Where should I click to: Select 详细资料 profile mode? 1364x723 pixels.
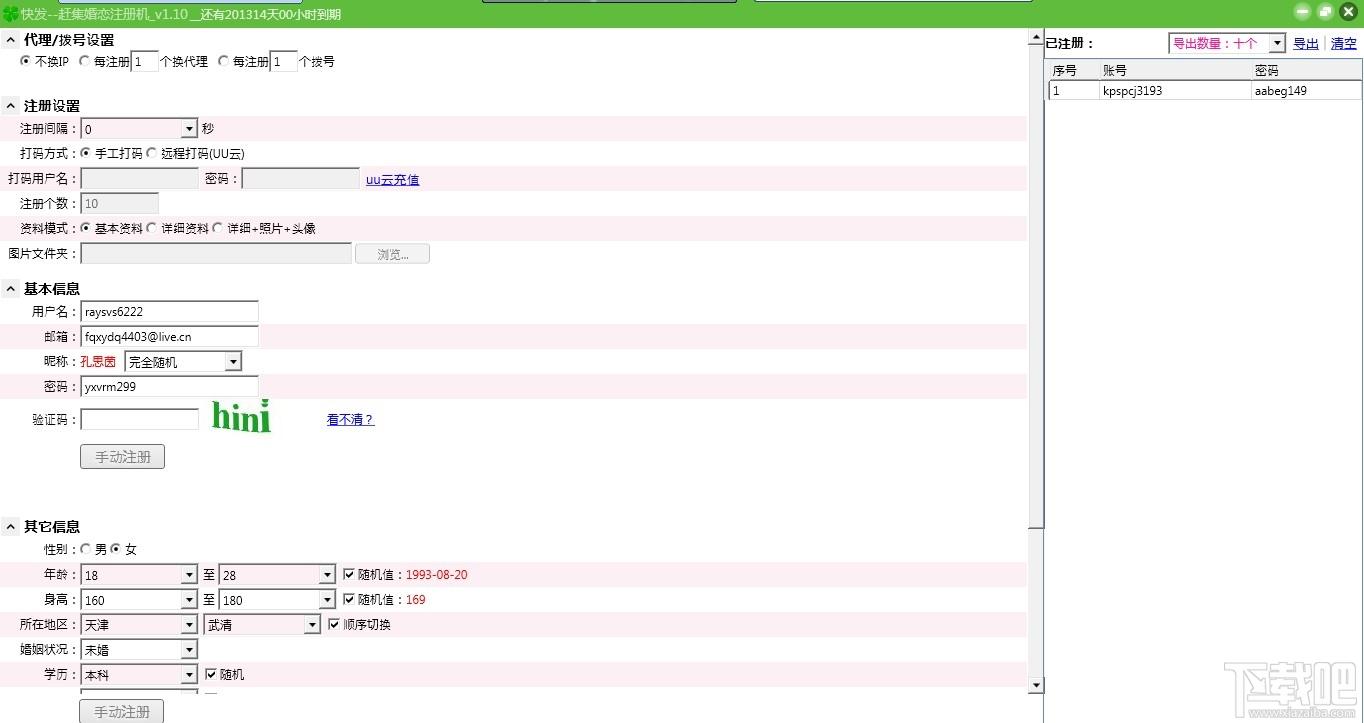tap(151, 228)
